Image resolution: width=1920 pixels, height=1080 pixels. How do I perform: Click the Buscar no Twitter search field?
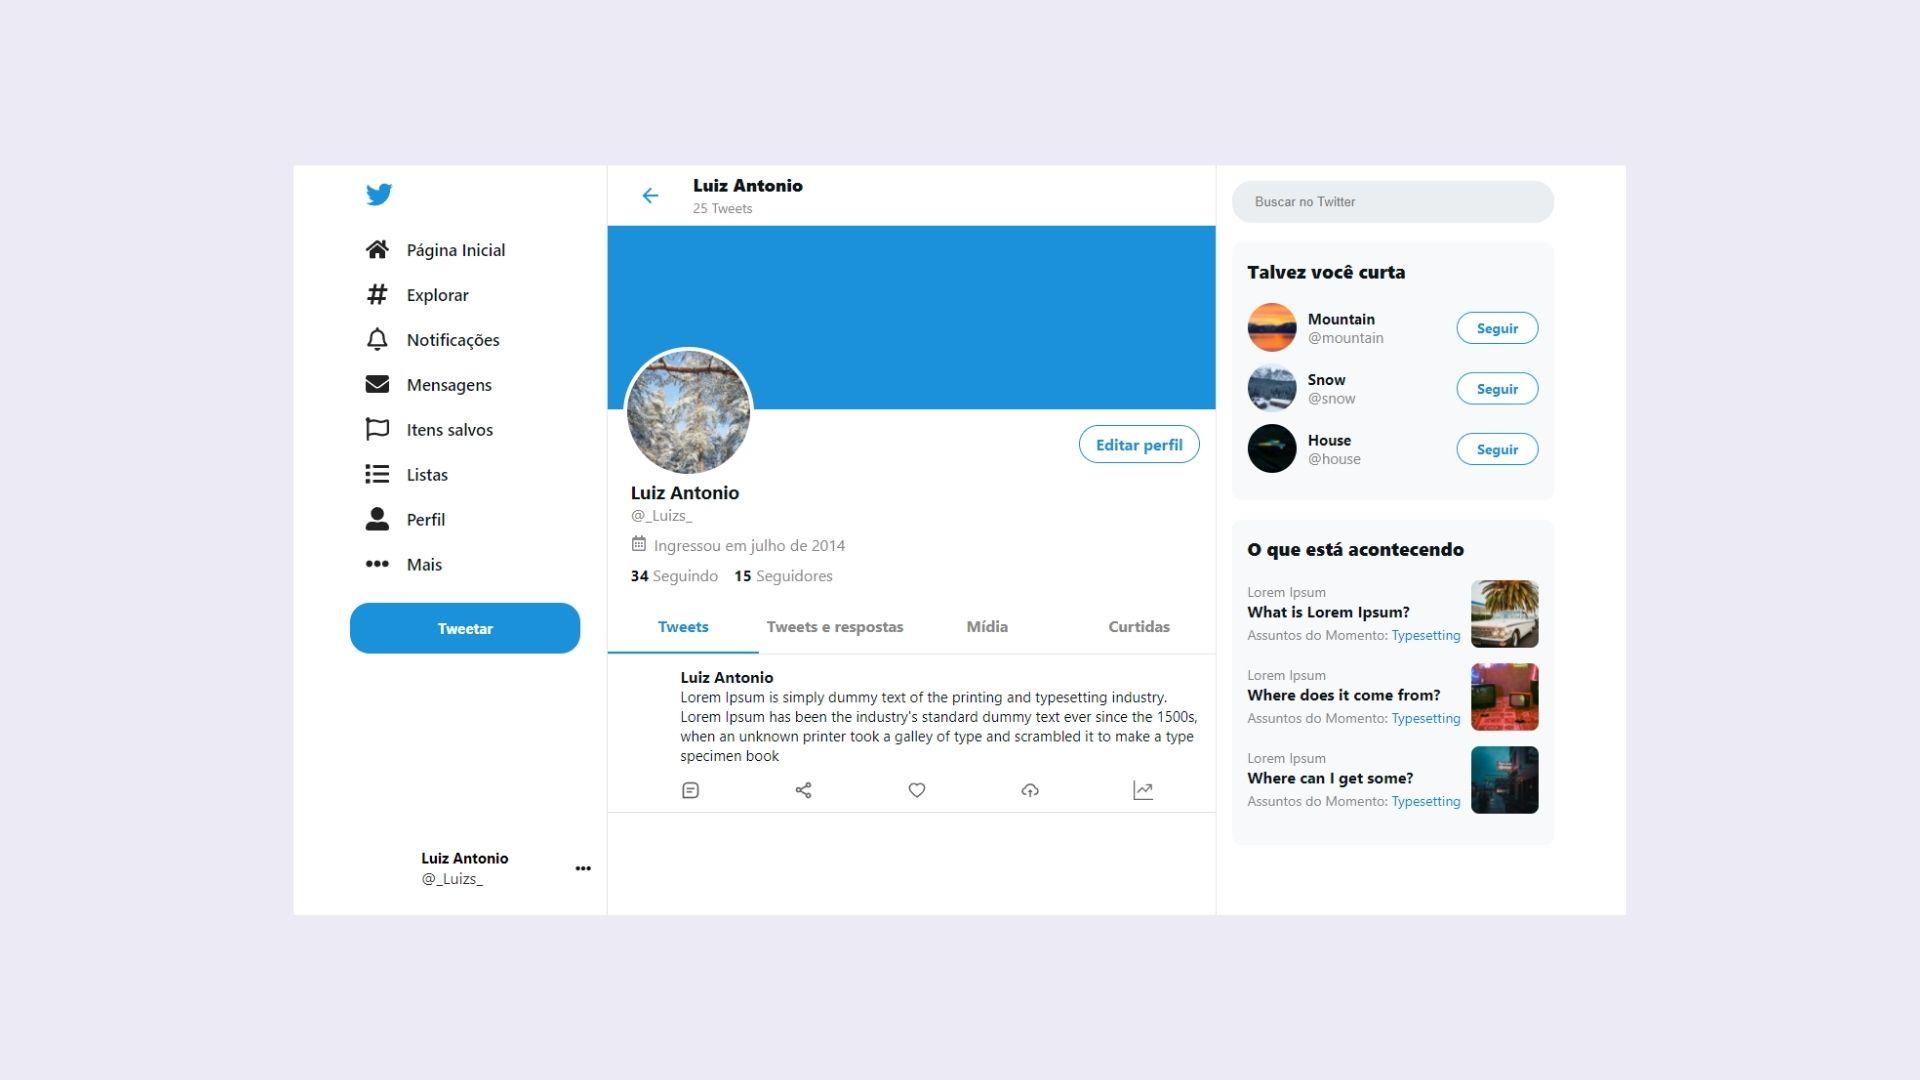[x=1393, y=200]
